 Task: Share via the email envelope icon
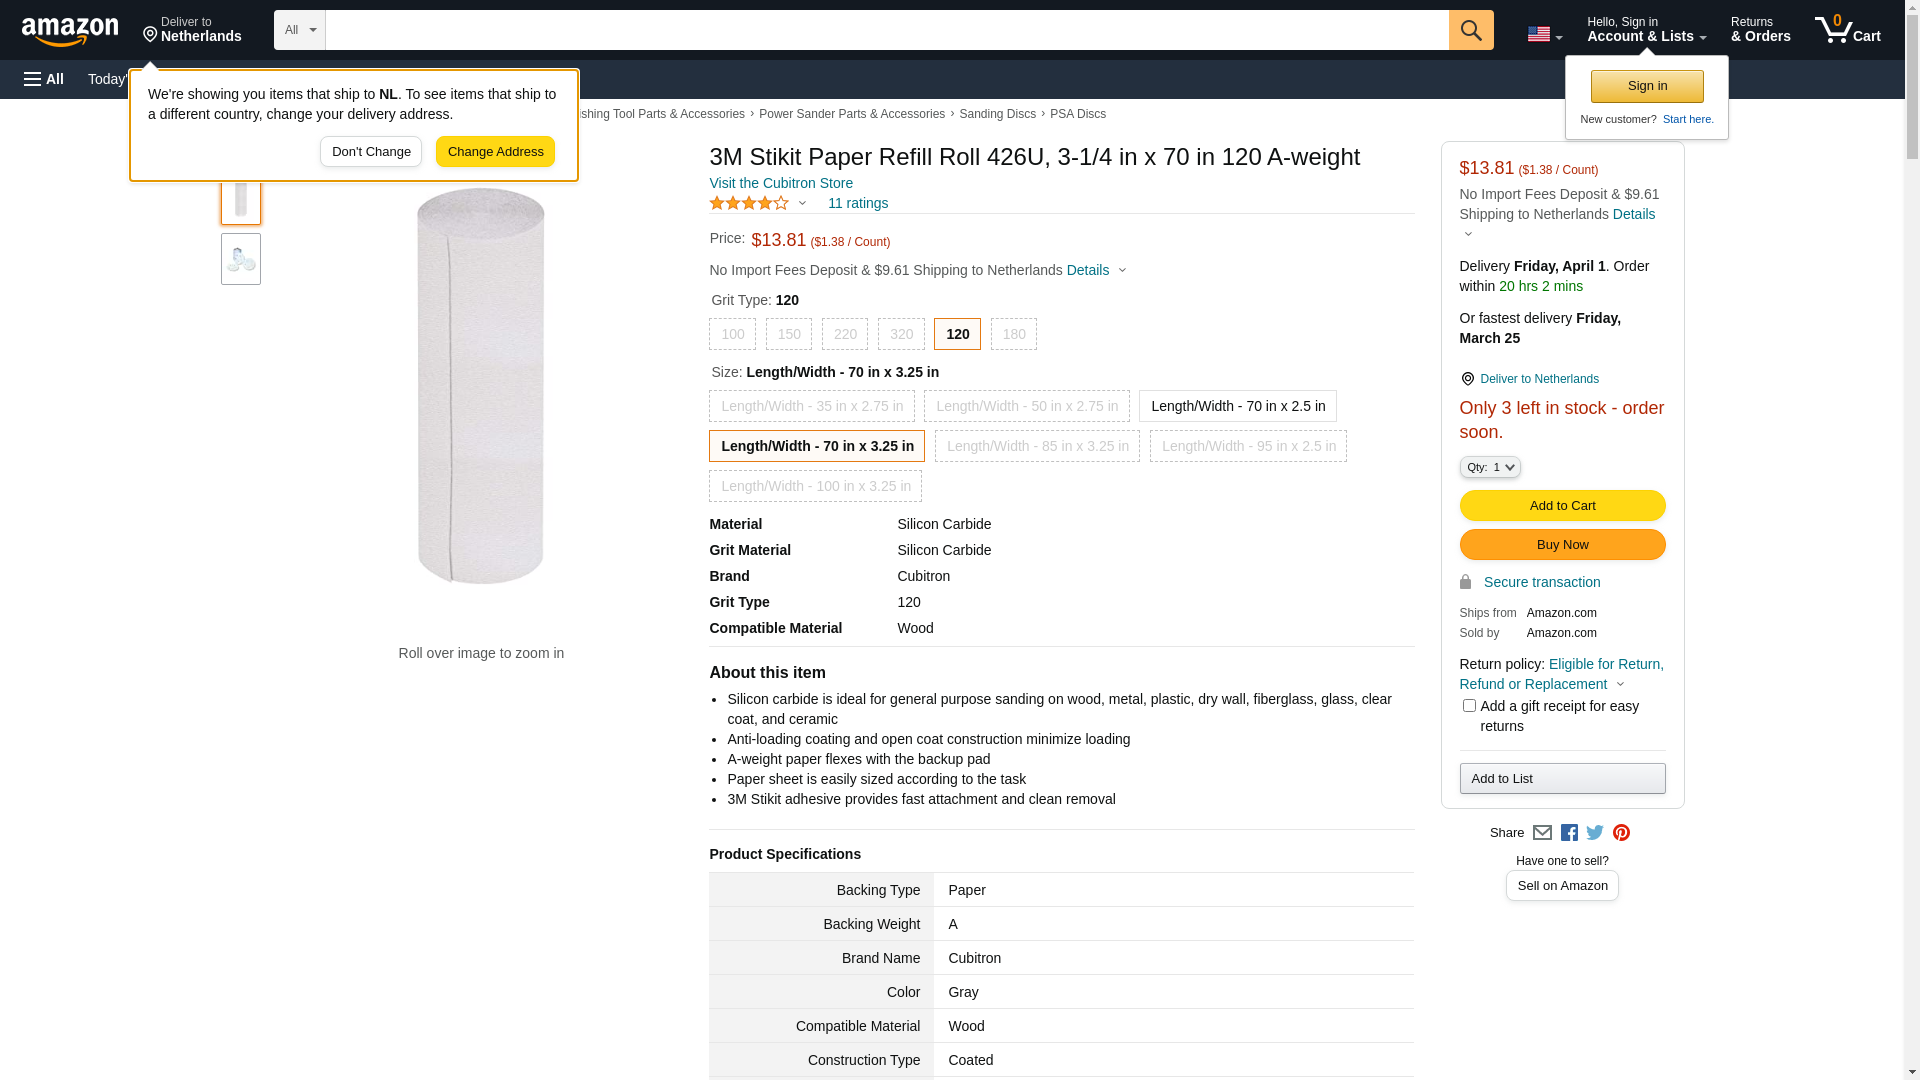click(1542, 833)
